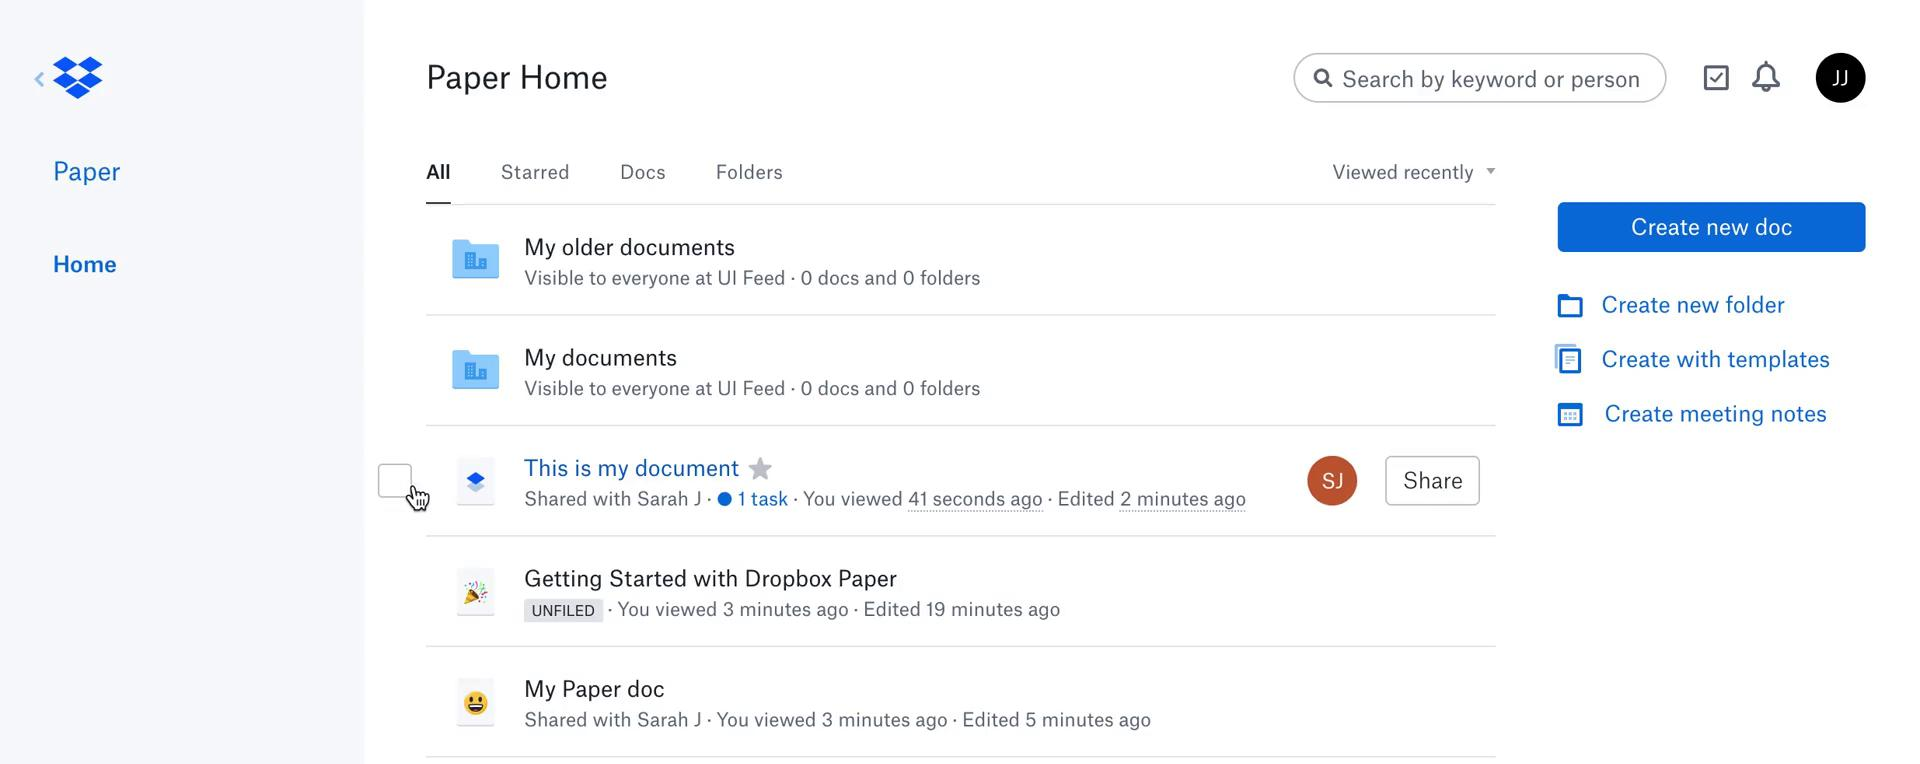This screenshot has width=1920, height=764.
Task: Click the Create new doc button
Action: click(1711, 227)
